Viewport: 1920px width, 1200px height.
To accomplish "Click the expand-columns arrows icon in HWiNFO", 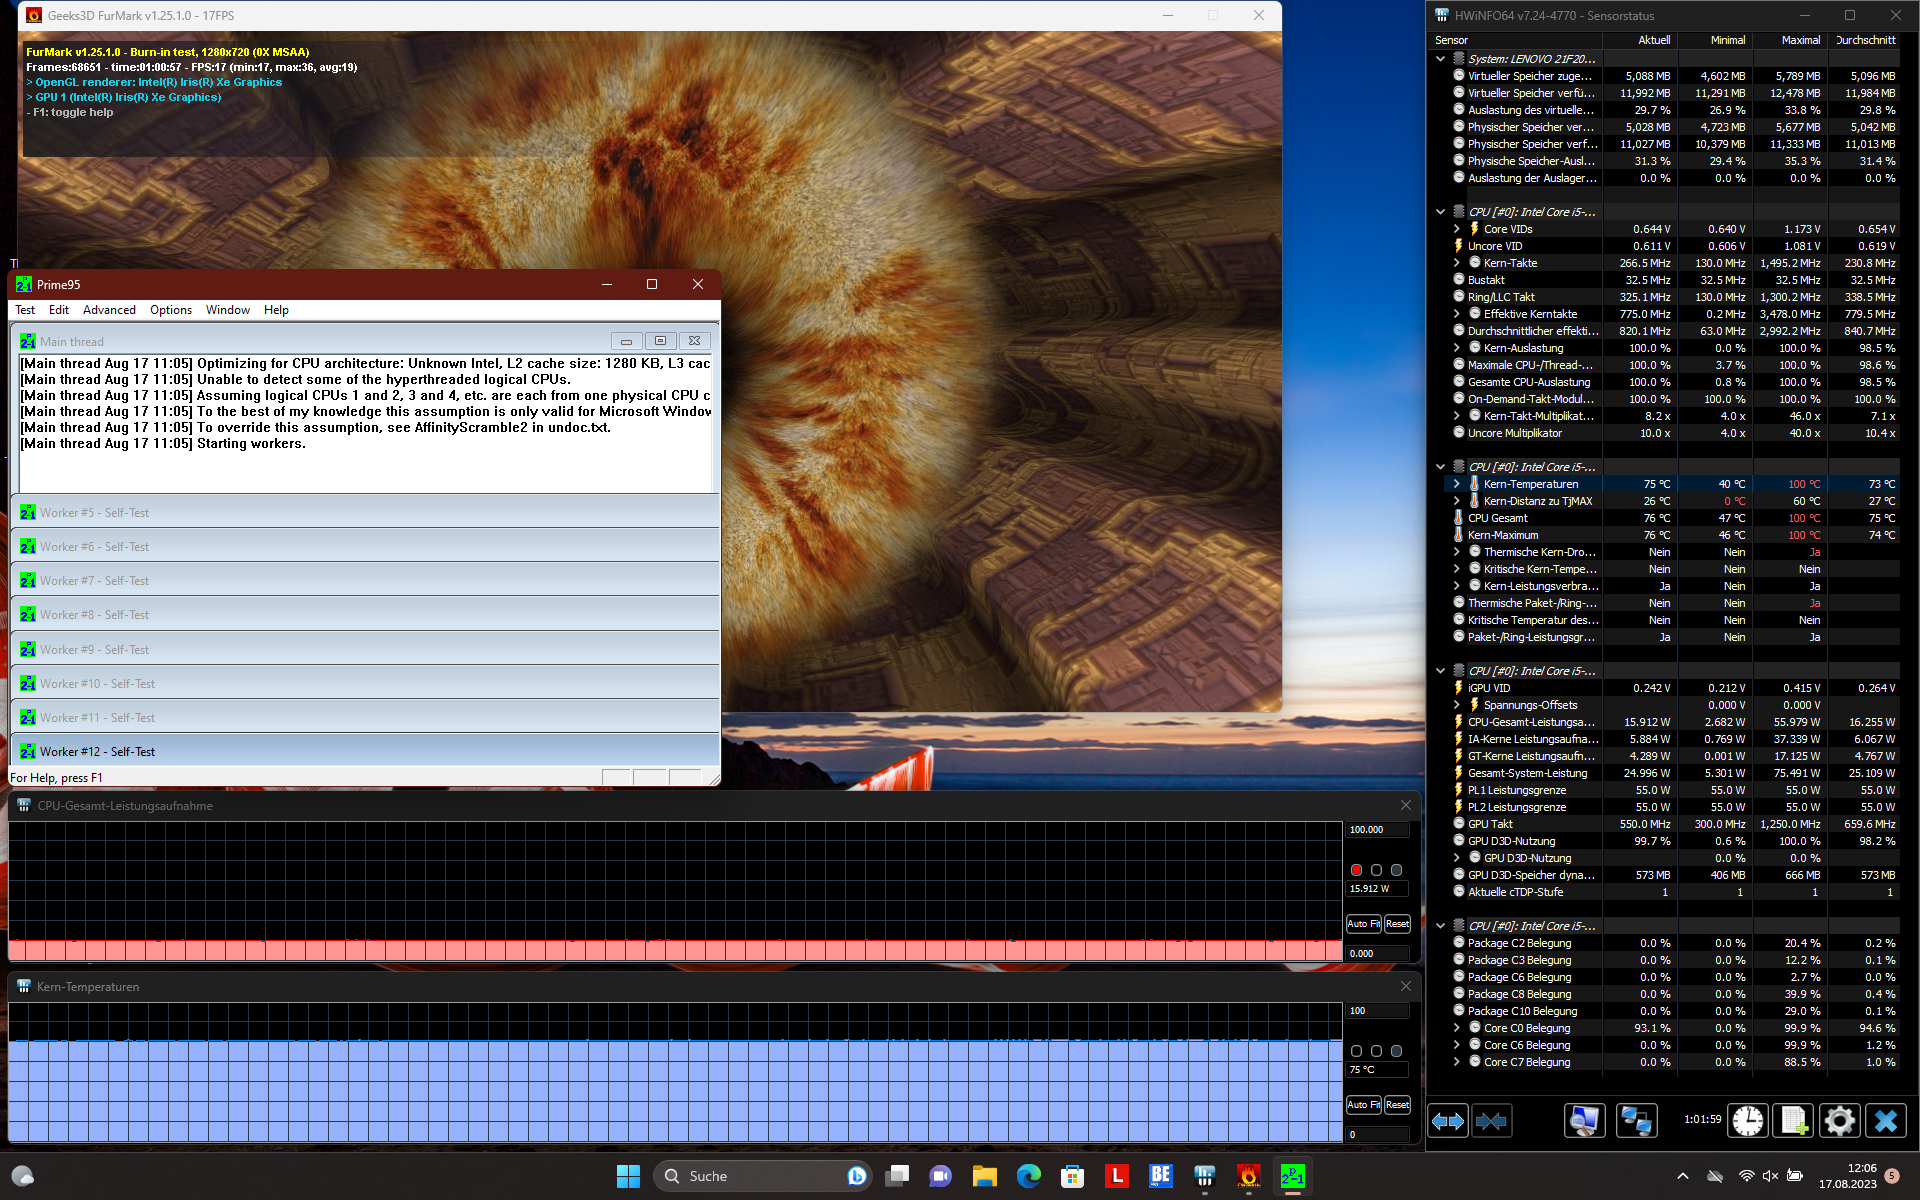I will click(x=1448, y=1121).
